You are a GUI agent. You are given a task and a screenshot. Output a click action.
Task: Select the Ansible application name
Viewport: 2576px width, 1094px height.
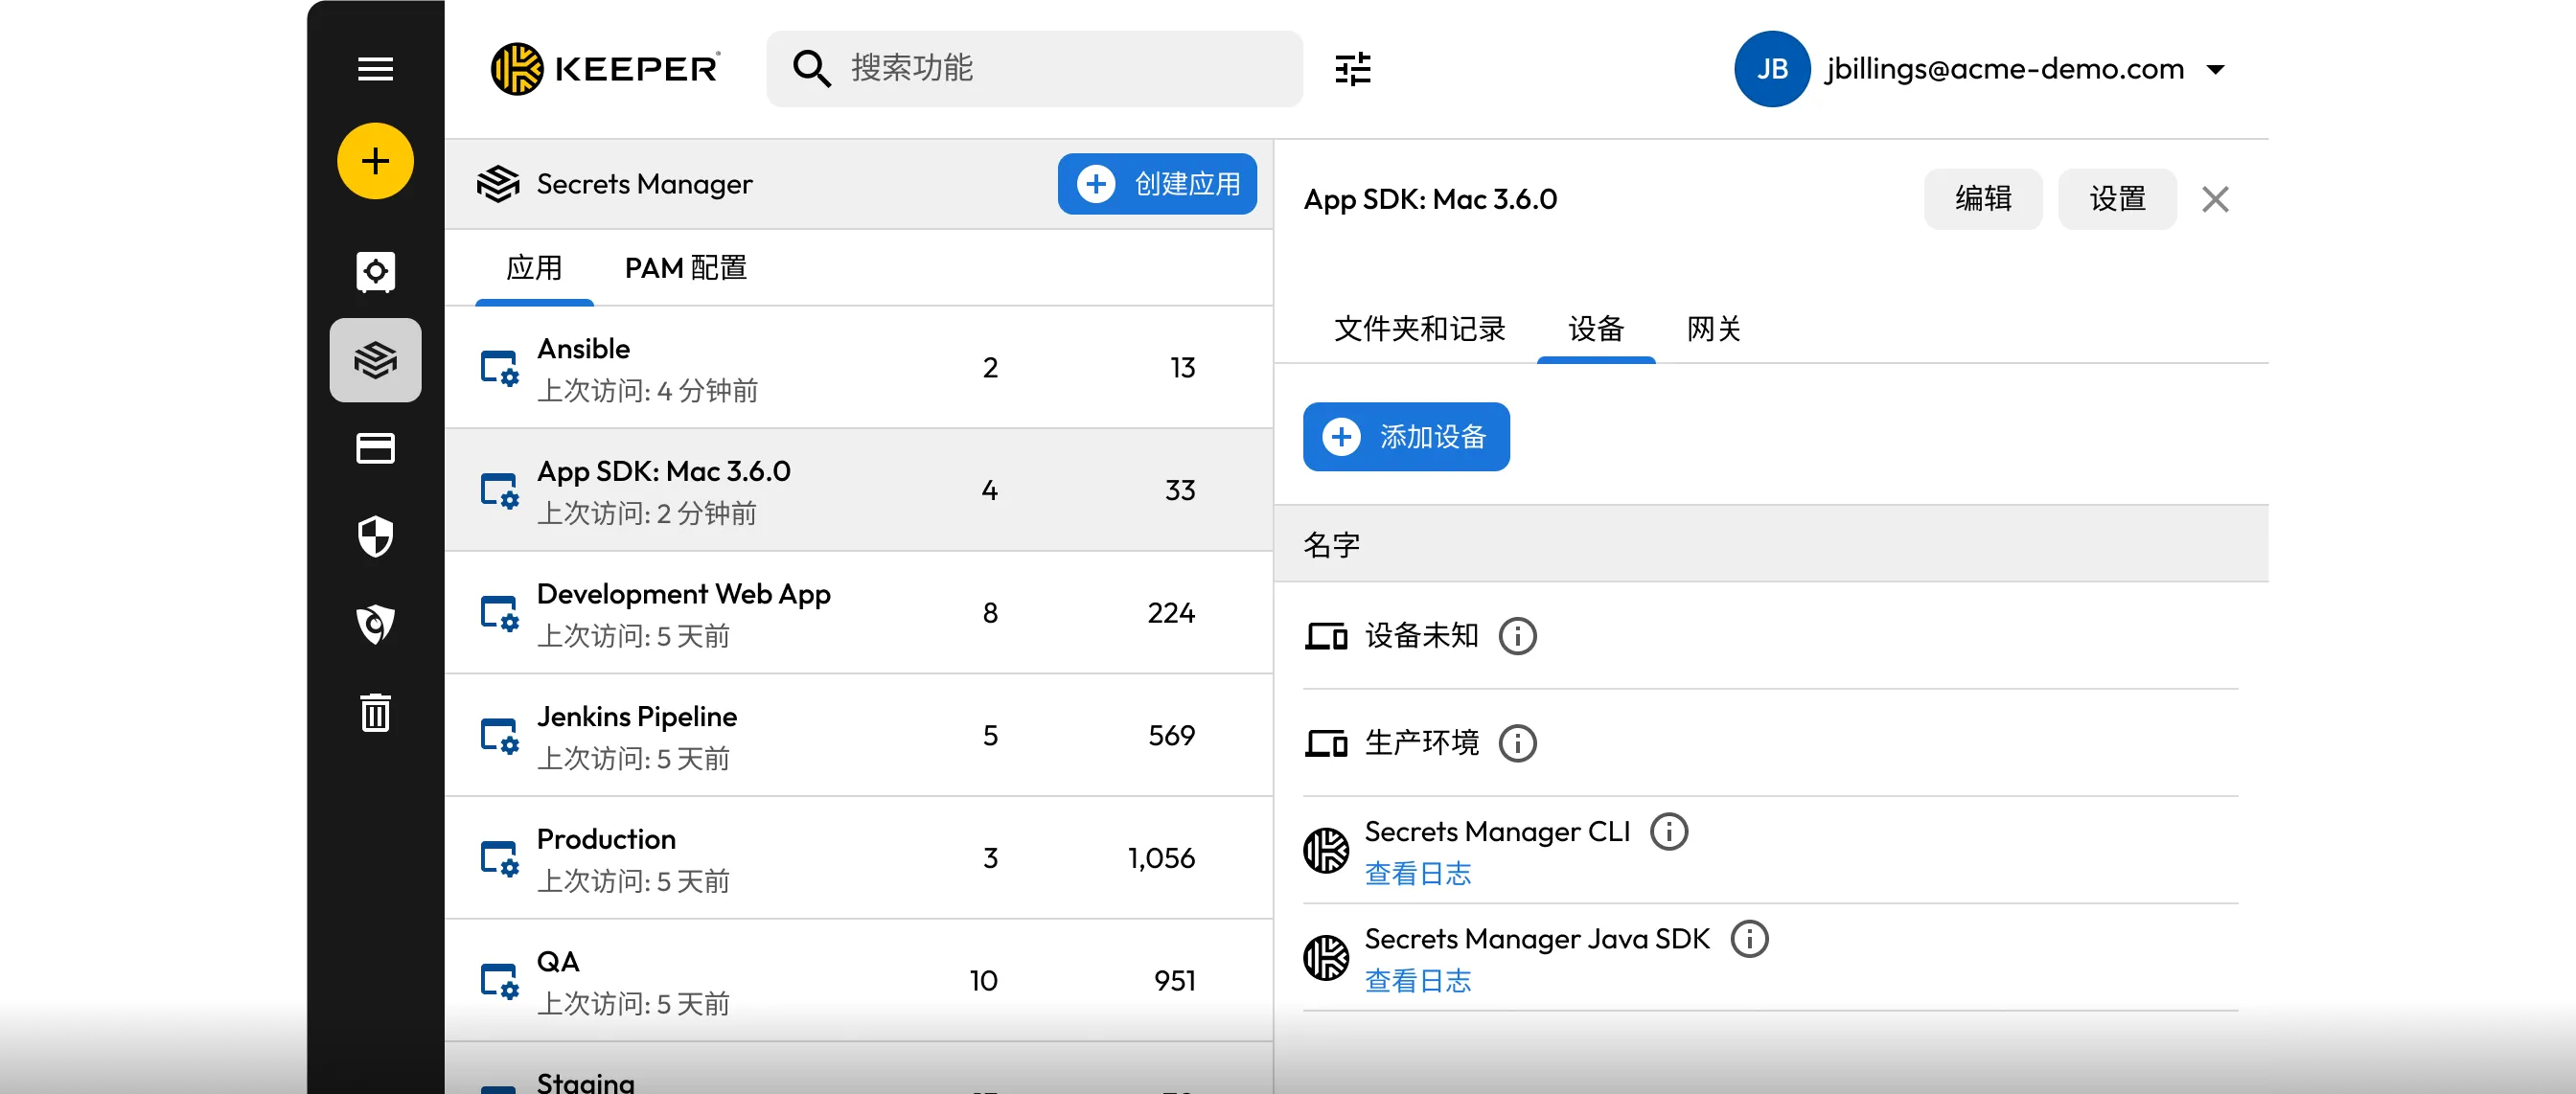584,349
